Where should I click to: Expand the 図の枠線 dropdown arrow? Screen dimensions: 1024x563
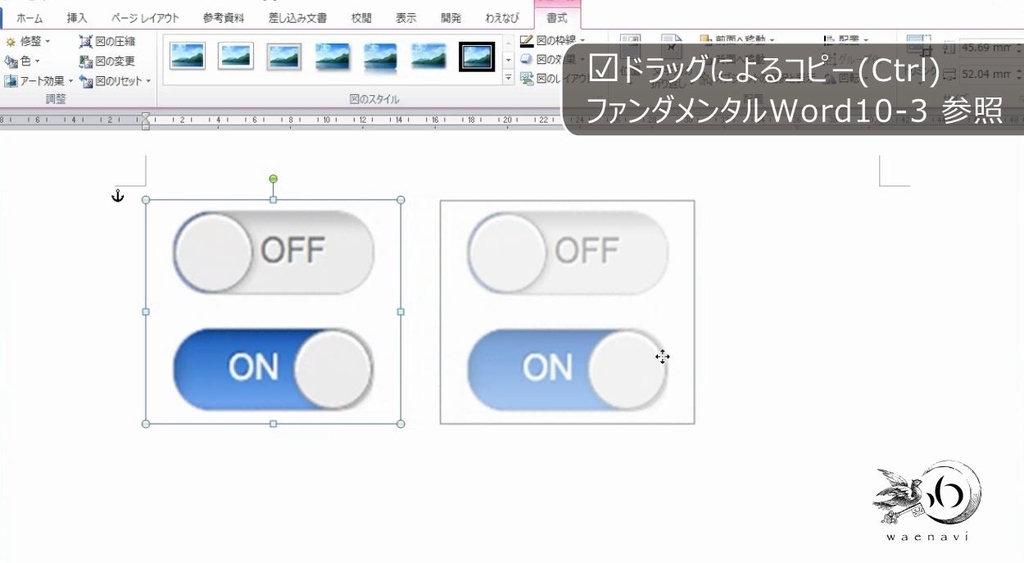[x=582, y=40]
